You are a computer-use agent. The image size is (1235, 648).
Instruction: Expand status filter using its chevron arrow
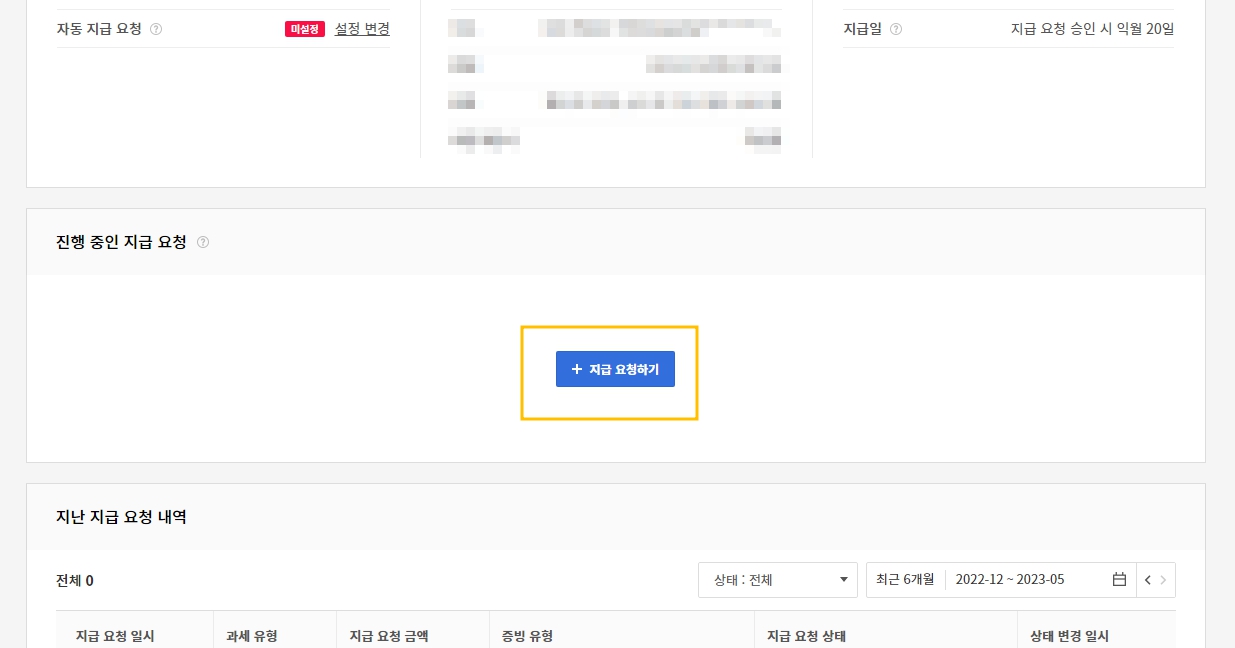[x=845, y=579]
